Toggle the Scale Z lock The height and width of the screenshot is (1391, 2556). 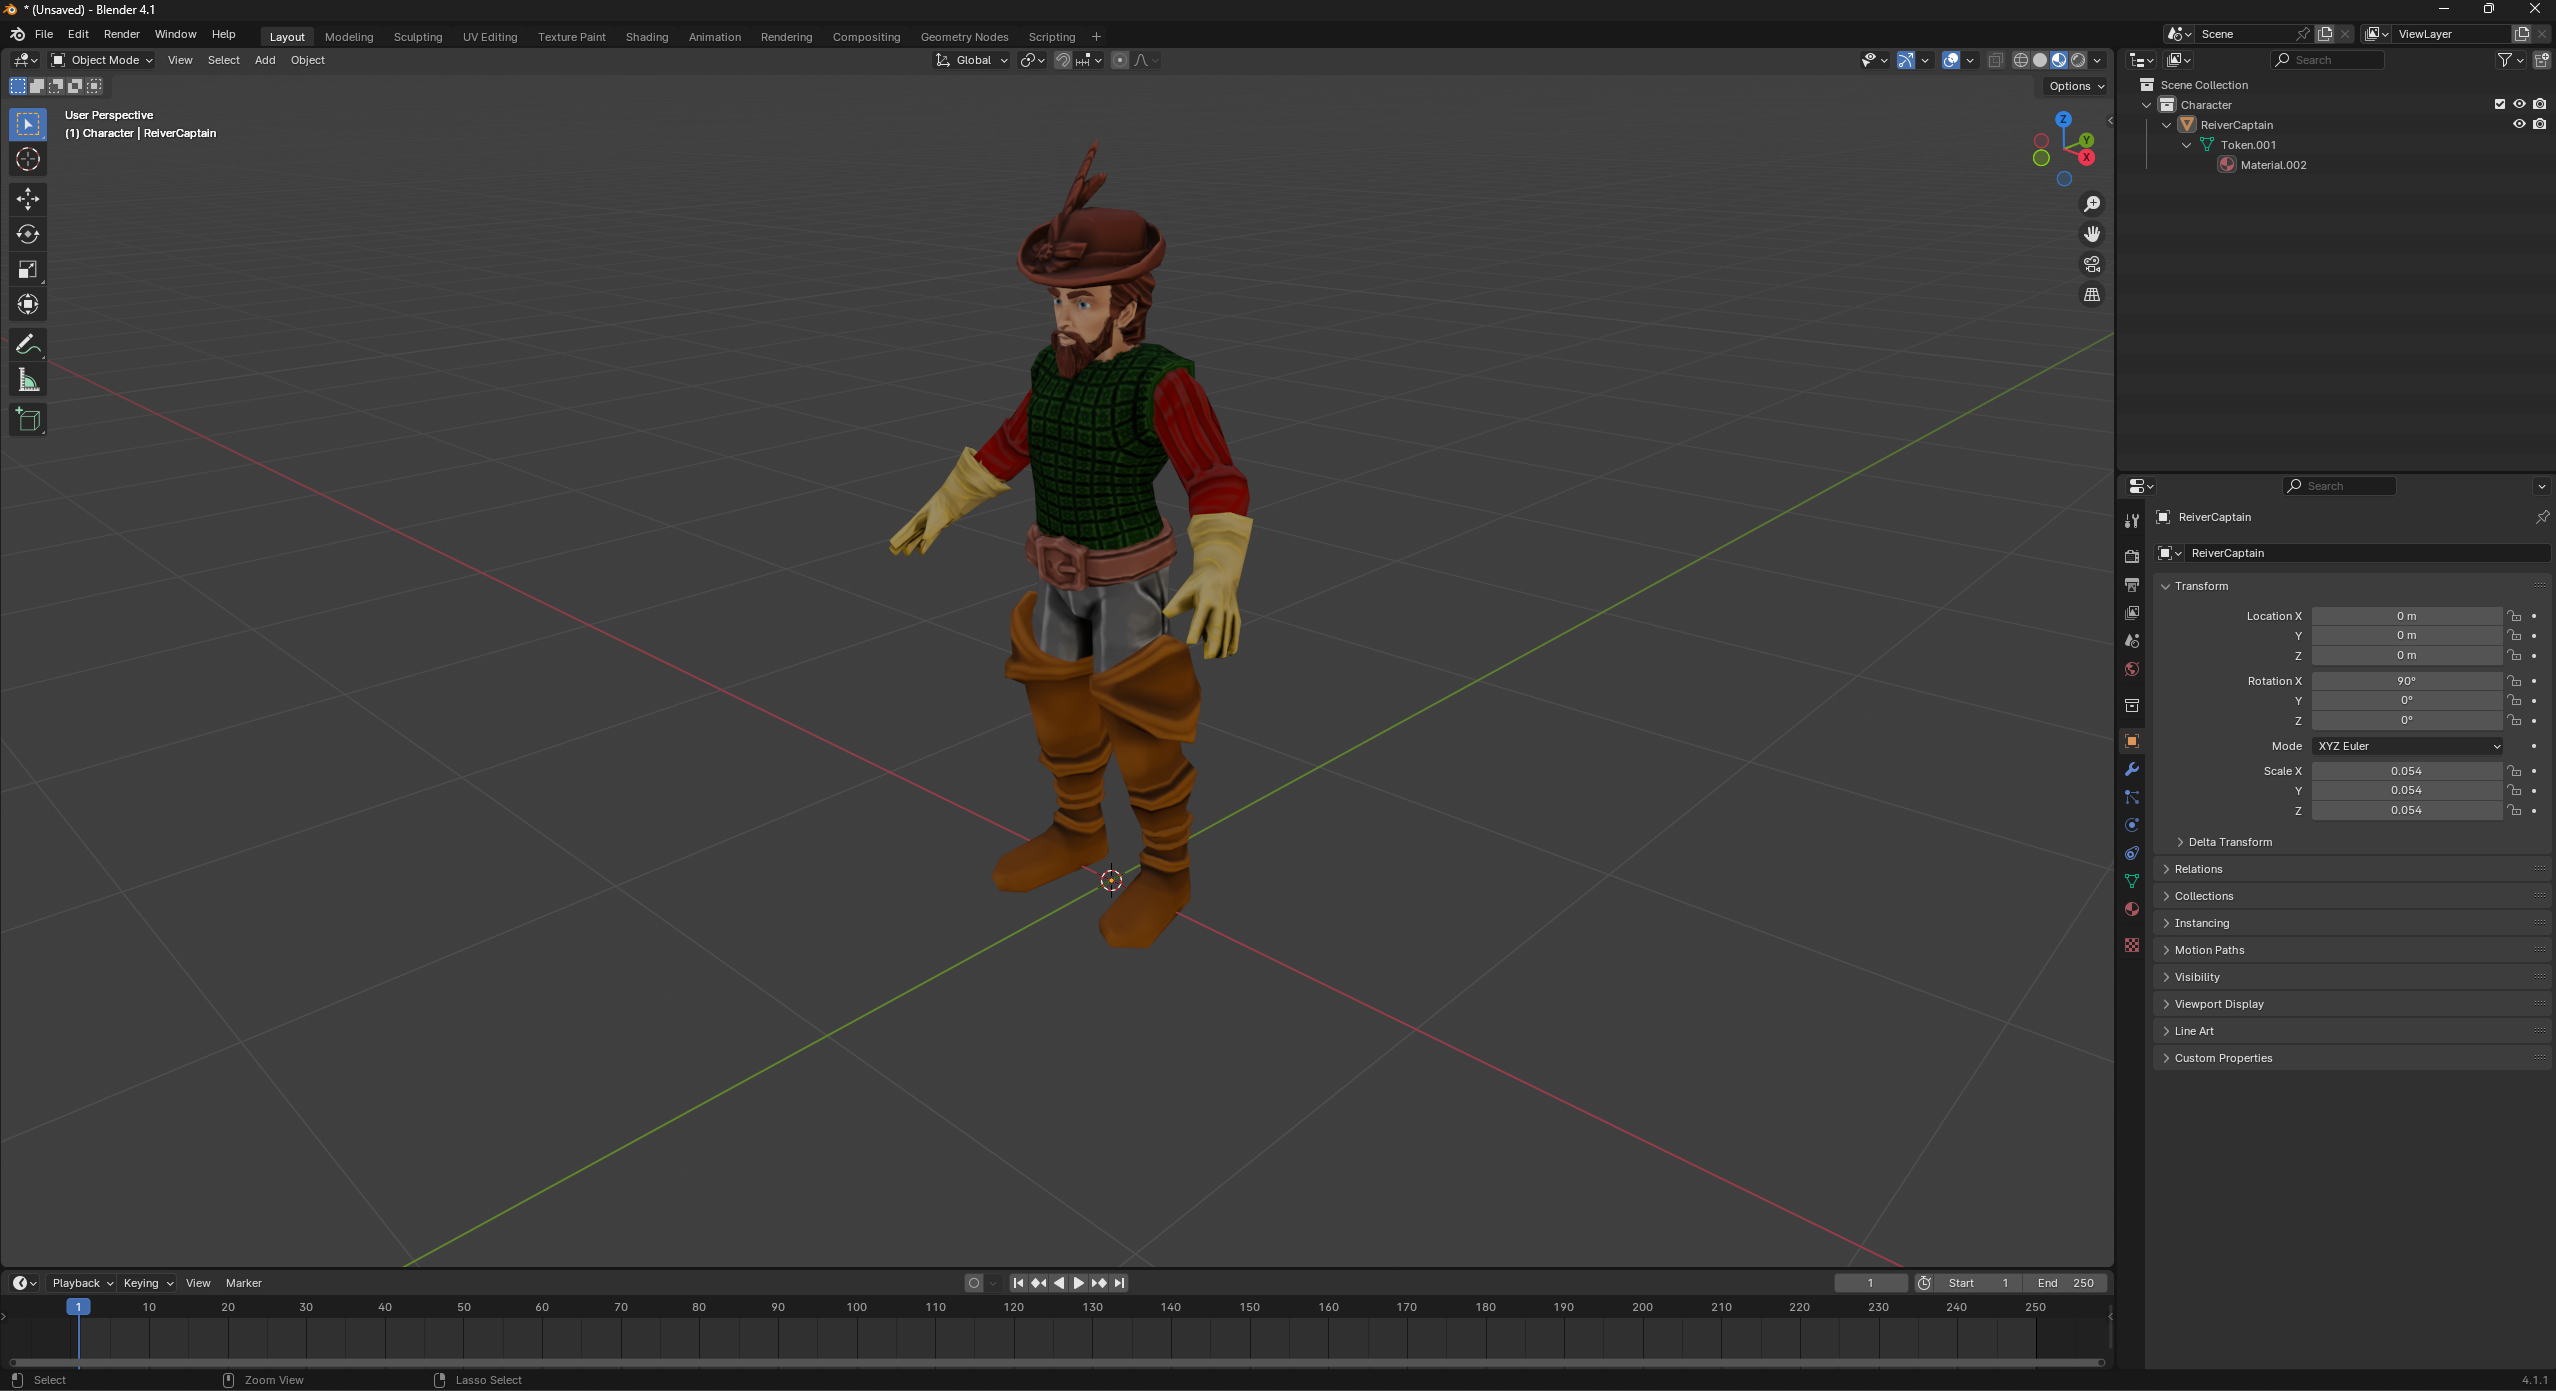point(2514,810)
